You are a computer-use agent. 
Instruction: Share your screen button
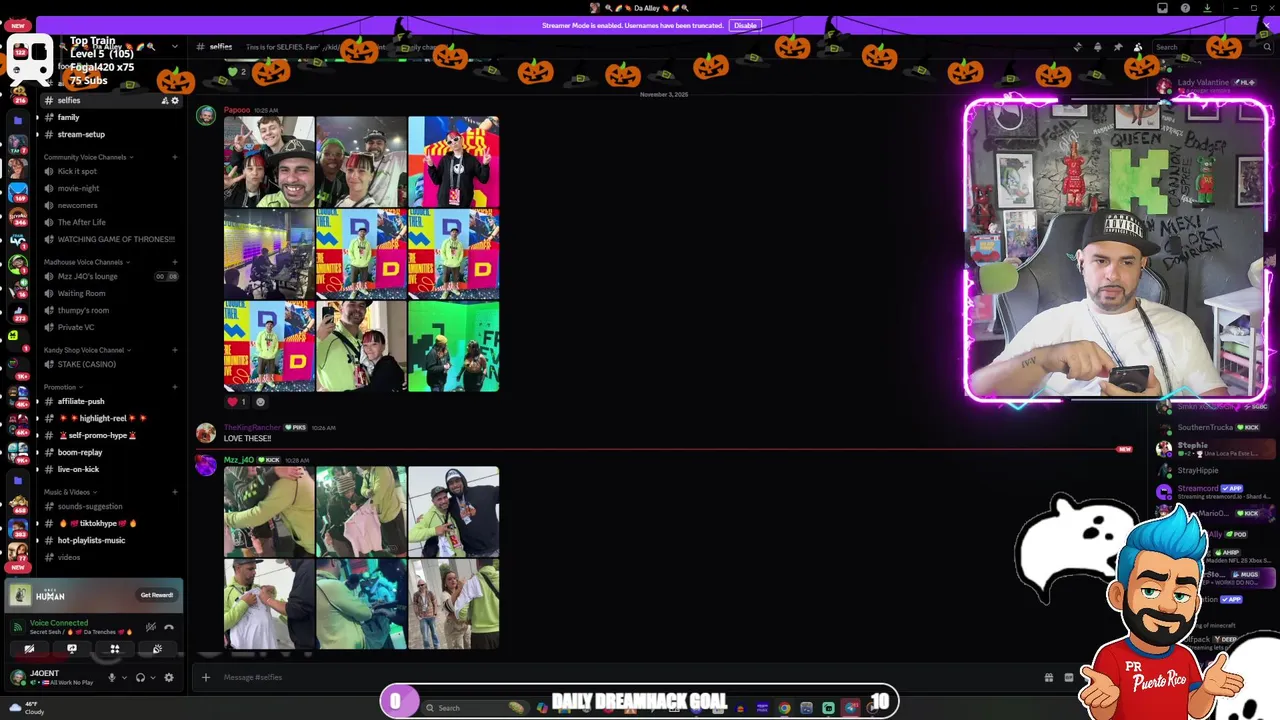click(72, 649)
